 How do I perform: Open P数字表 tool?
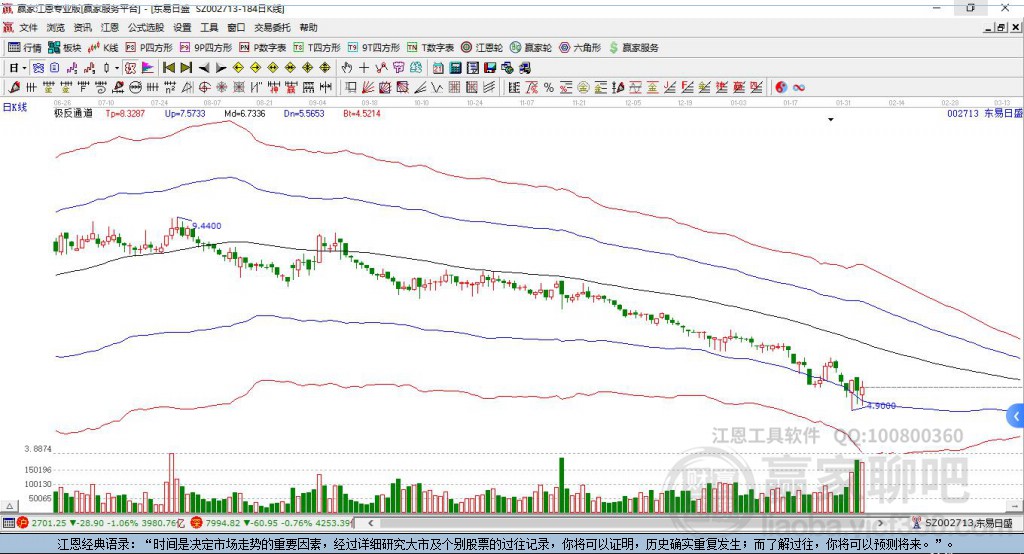263,48
